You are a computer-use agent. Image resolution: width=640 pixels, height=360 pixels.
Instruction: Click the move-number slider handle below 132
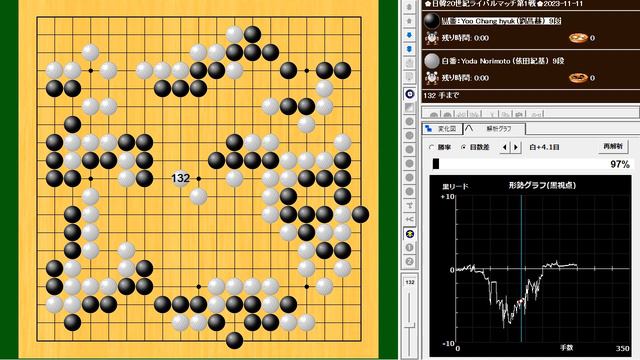(x=409, y=326)
